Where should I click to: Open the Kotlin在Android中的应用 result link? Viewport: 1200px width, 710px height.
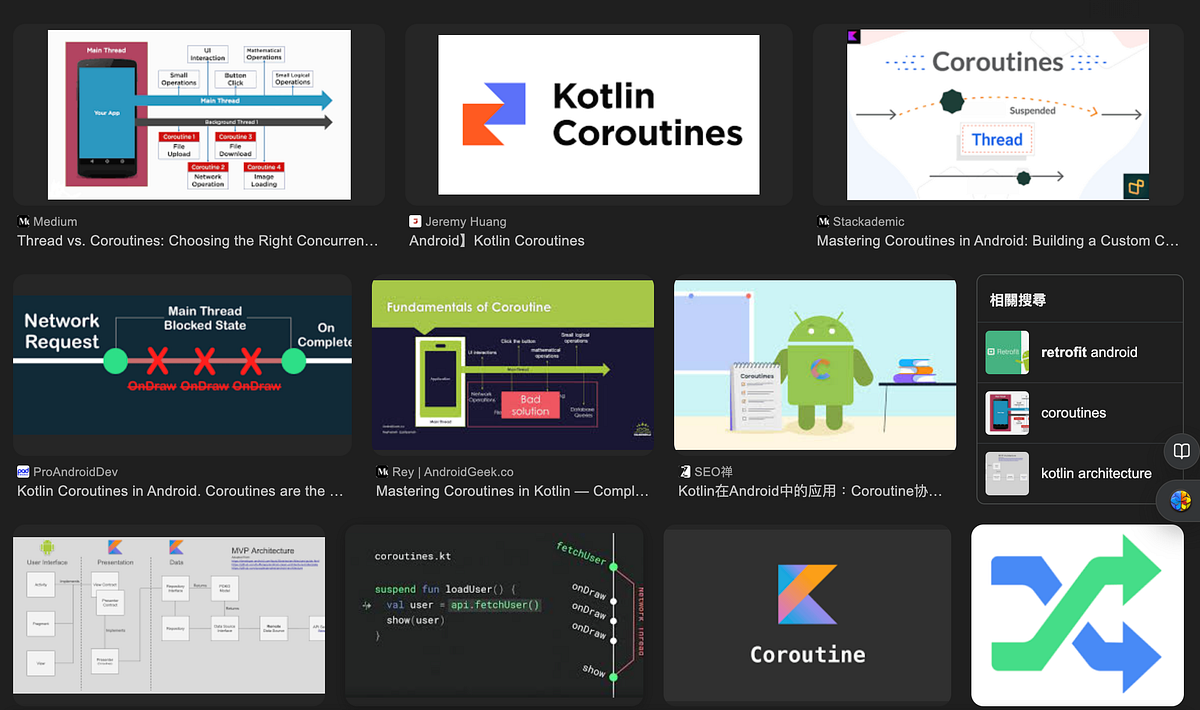[811, 490]
